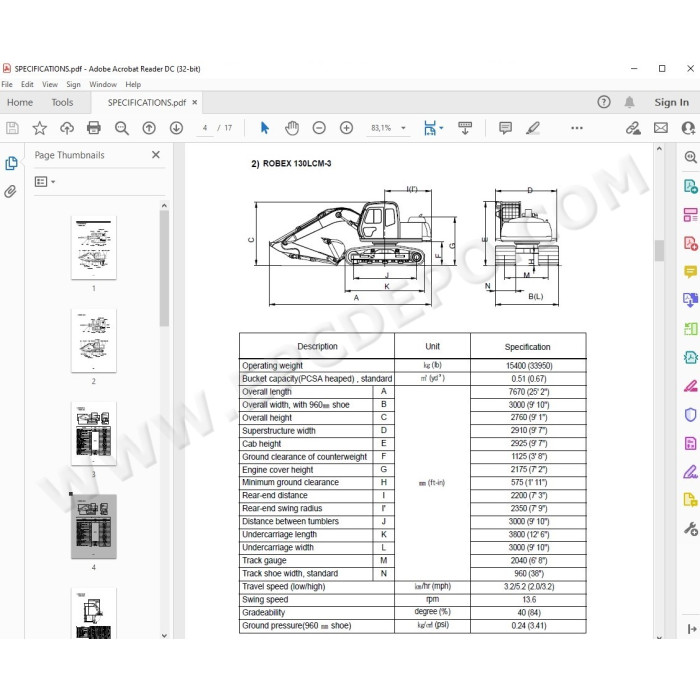
Task: Click the zoom percentage field
Action: (381, 128)
